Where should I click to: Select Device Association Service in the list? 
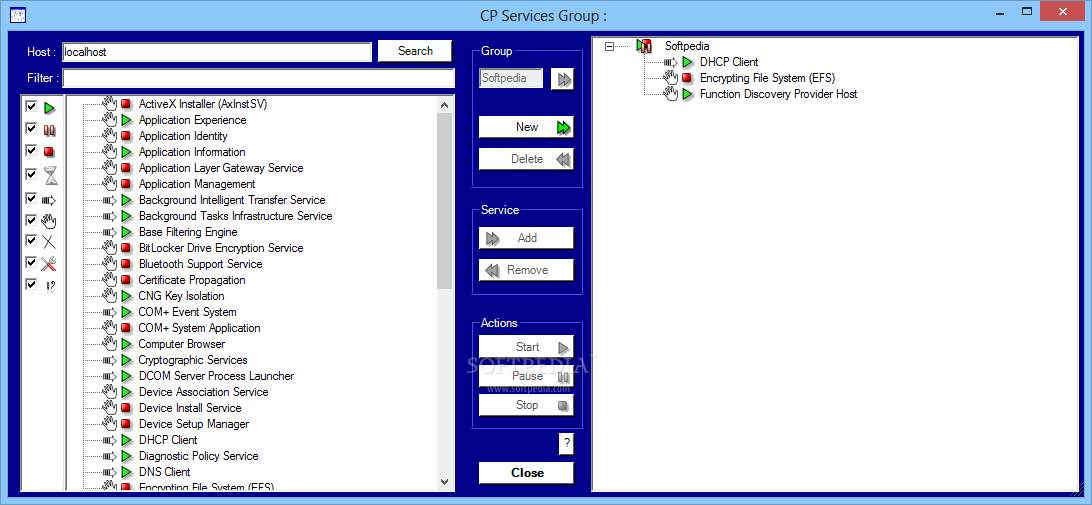[203, 392]
